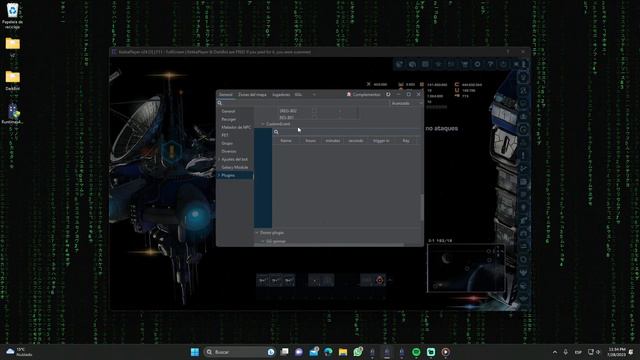Click the power logout icon in game toolbar
Viewport: 640px width, 360px height.
point(504,64)
